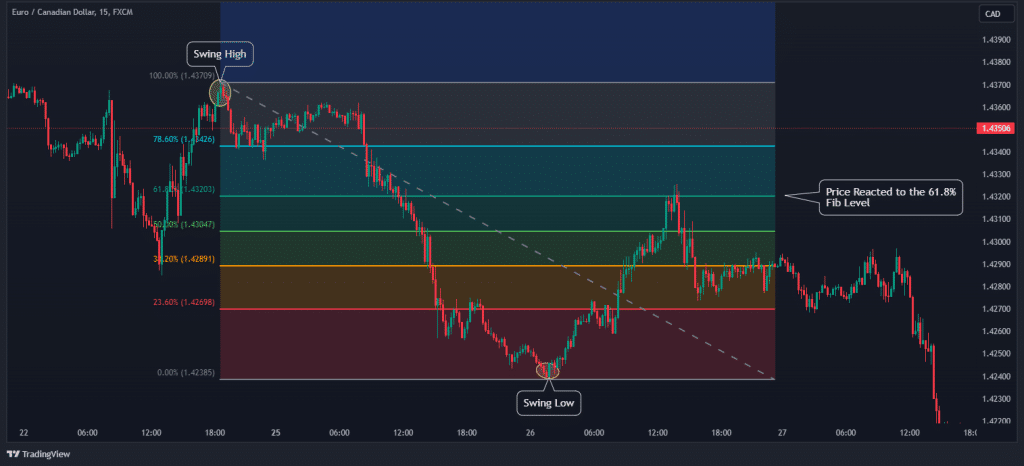Click 1.43000 on the price axis
Screen dimensions: 1024x466
995,241
